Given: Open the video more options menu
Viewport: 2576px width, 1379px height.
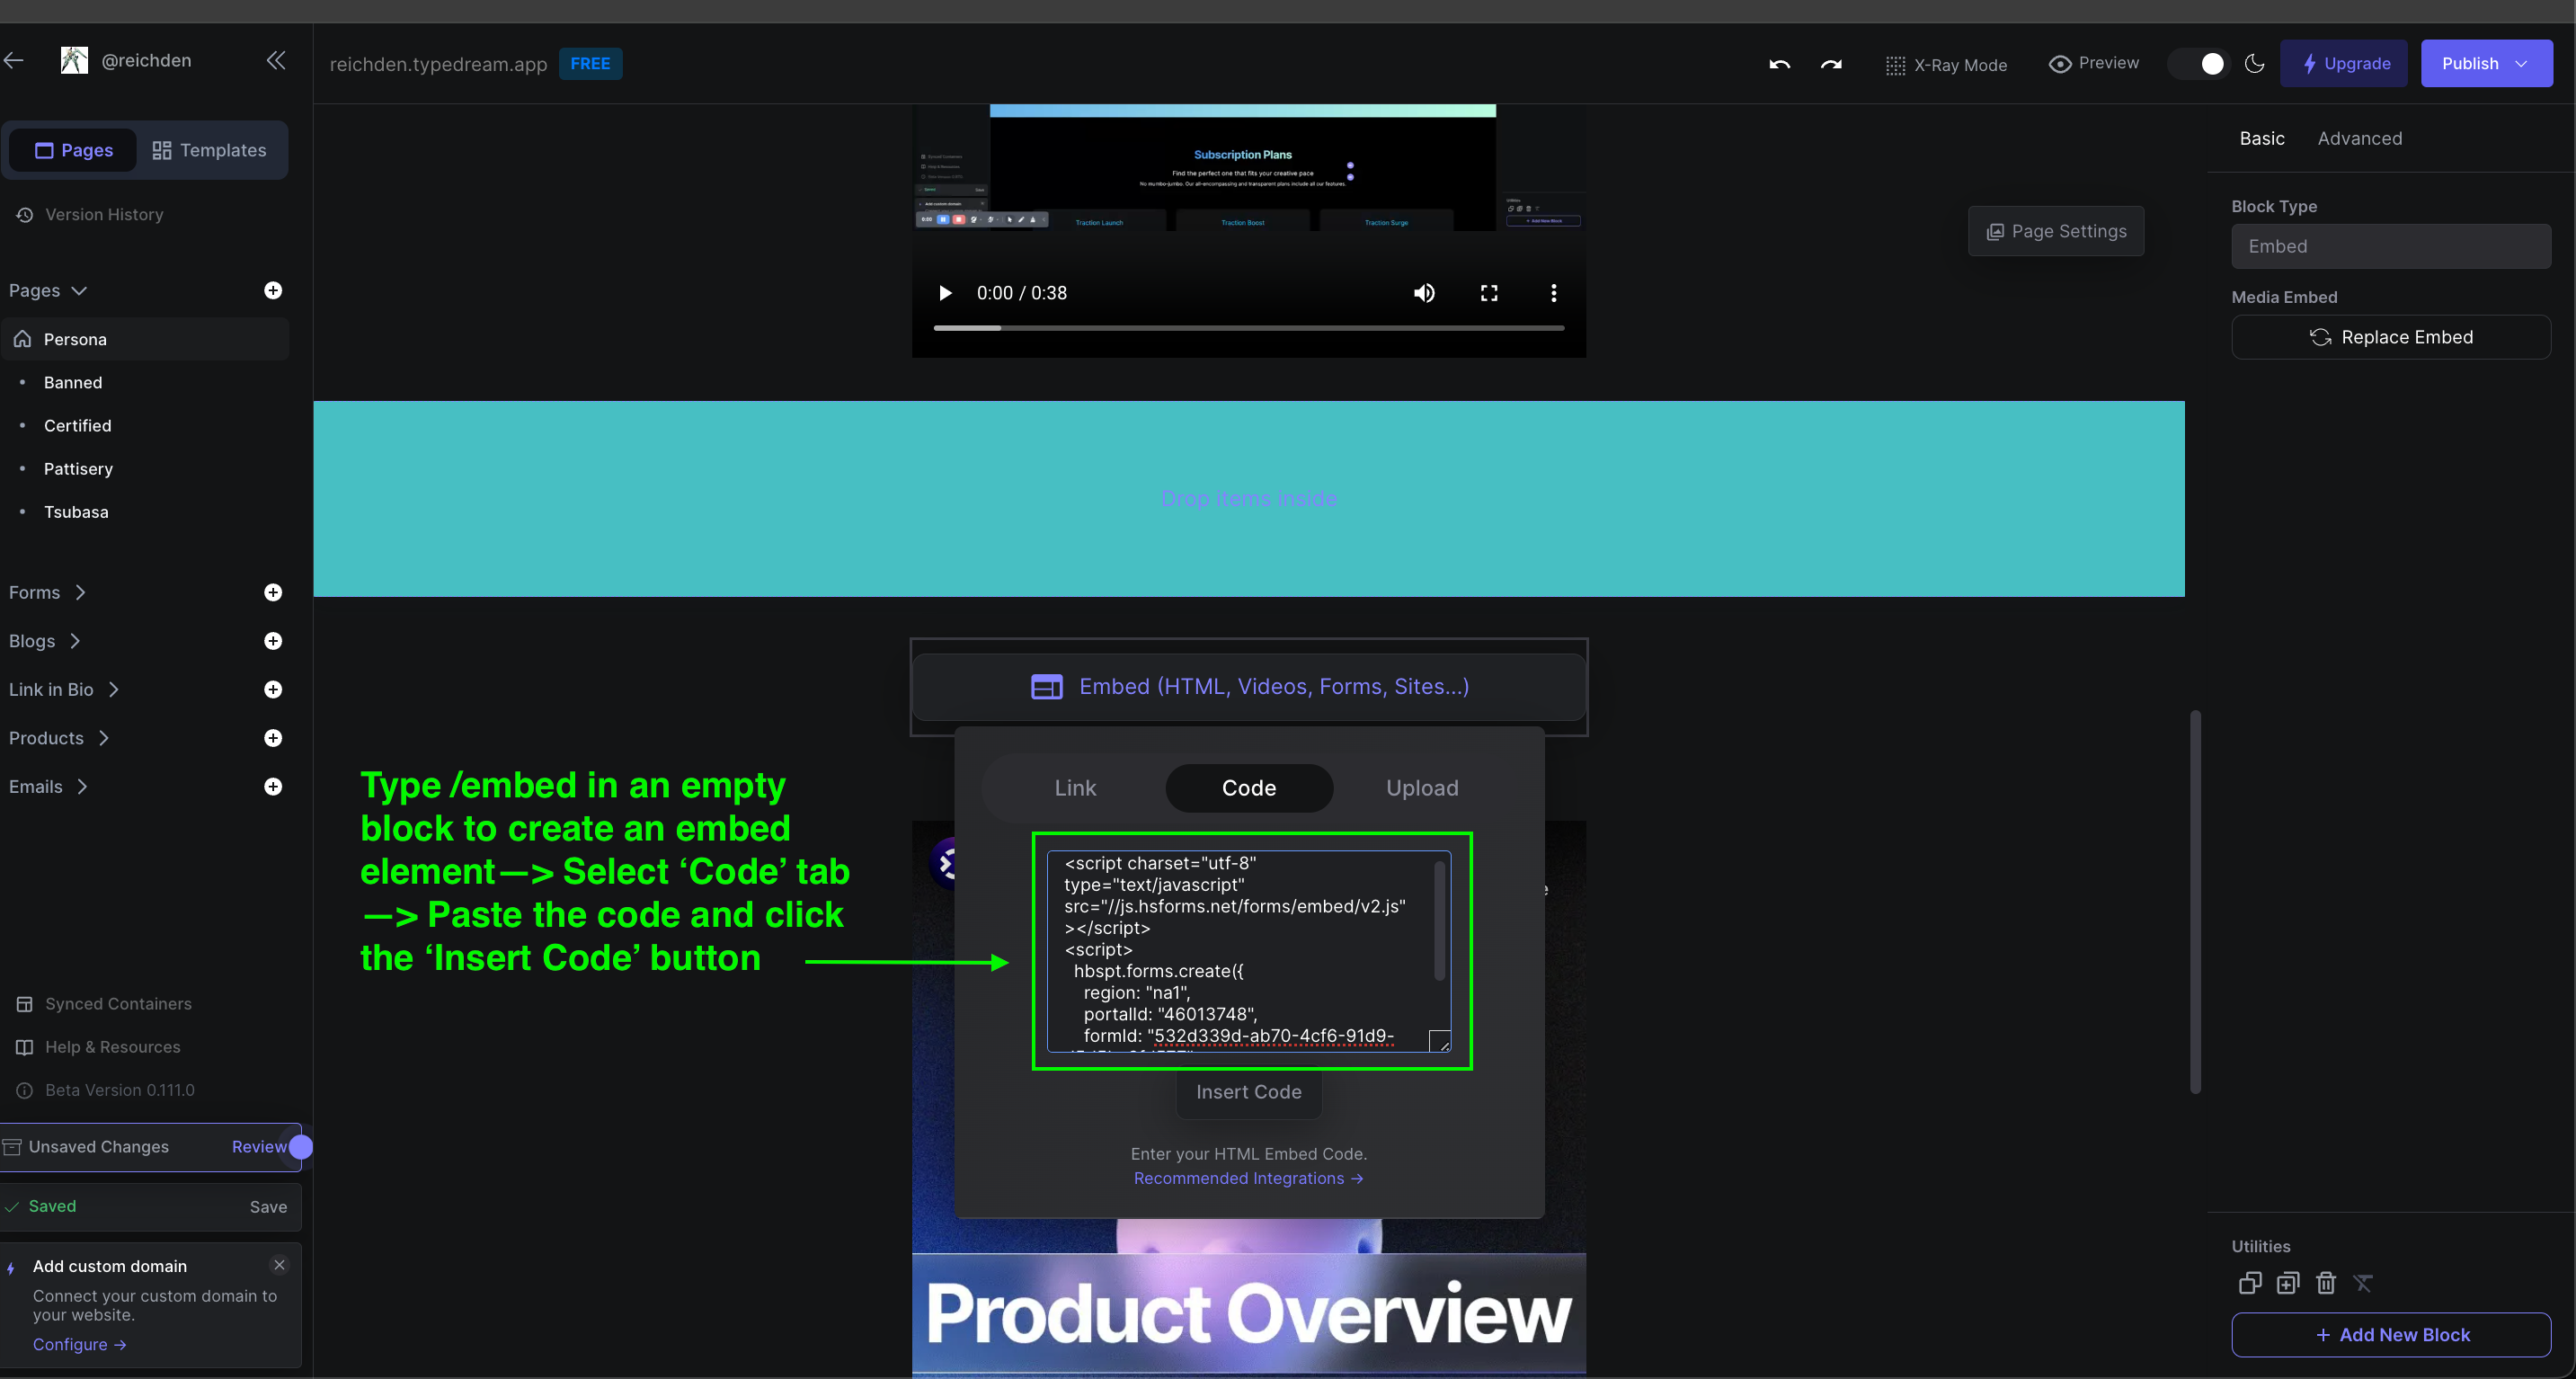Looking at the screenshot, I should click(x=1553, y=293).
